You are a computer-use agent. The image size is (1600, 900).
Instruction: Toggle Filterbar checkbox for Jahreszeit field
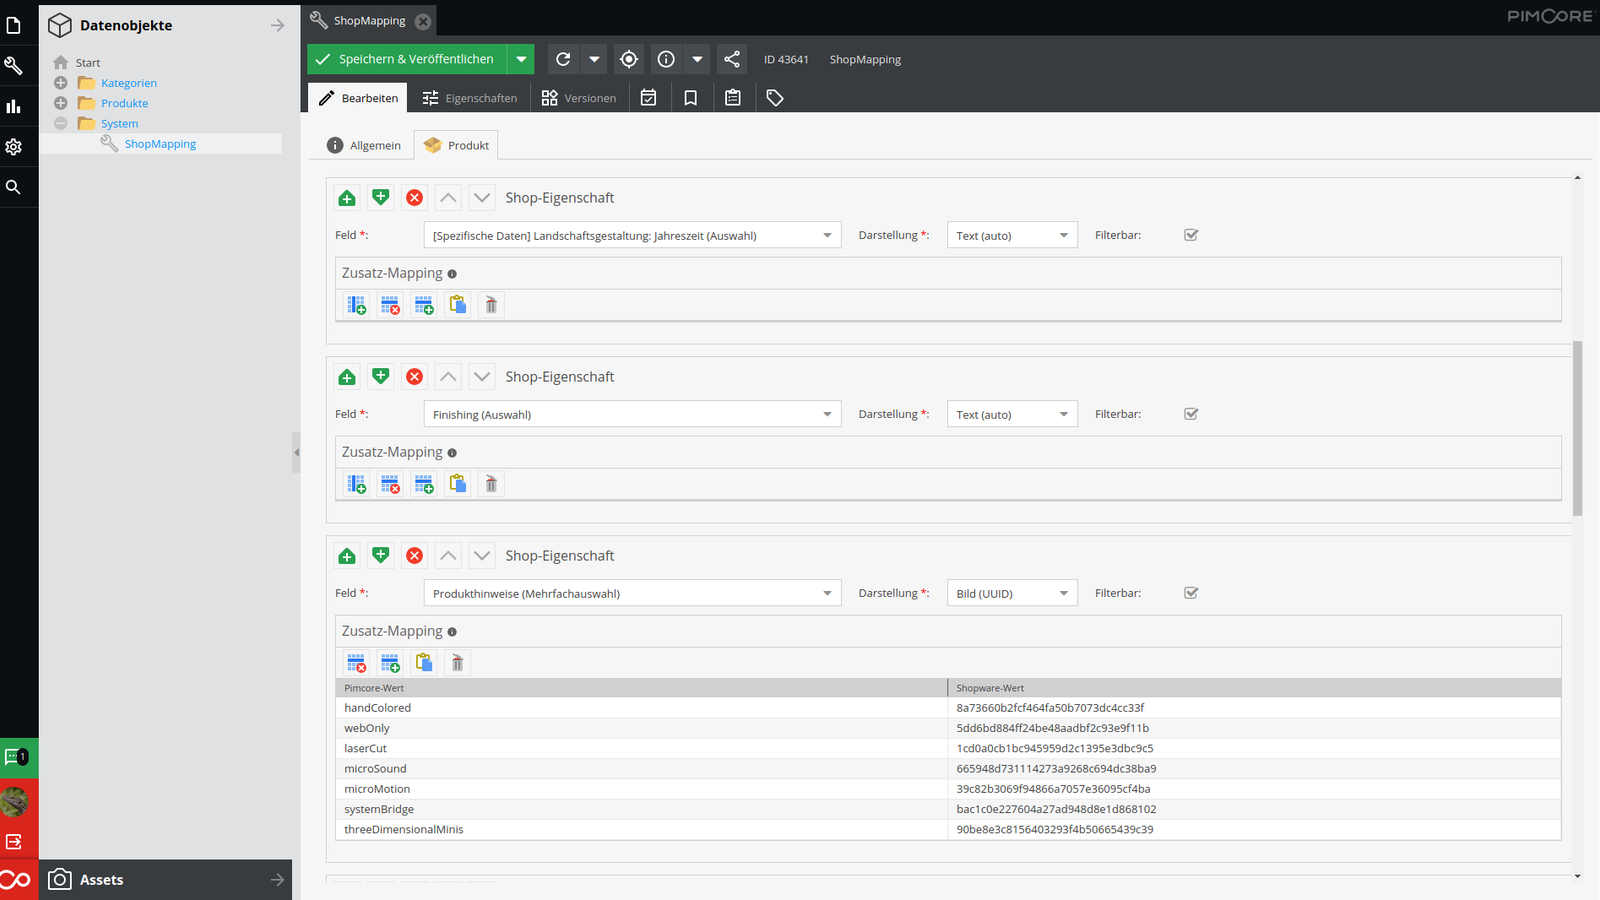coord(1191,235)
